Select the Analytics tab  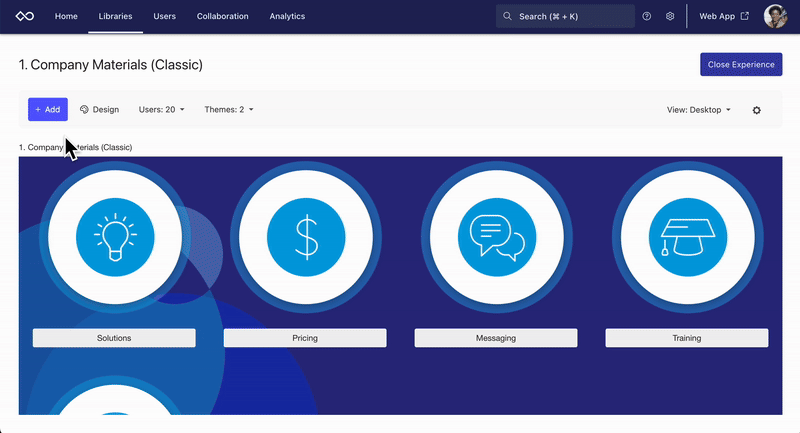(x=287, y=16)
